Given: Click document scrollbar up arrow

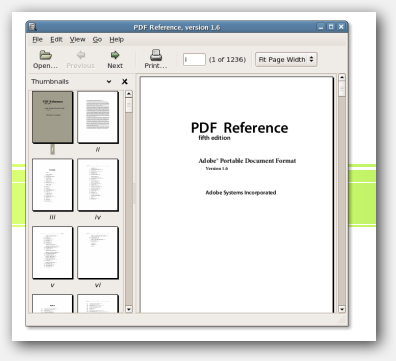Looking at the screenshot, I should [342, 77].
